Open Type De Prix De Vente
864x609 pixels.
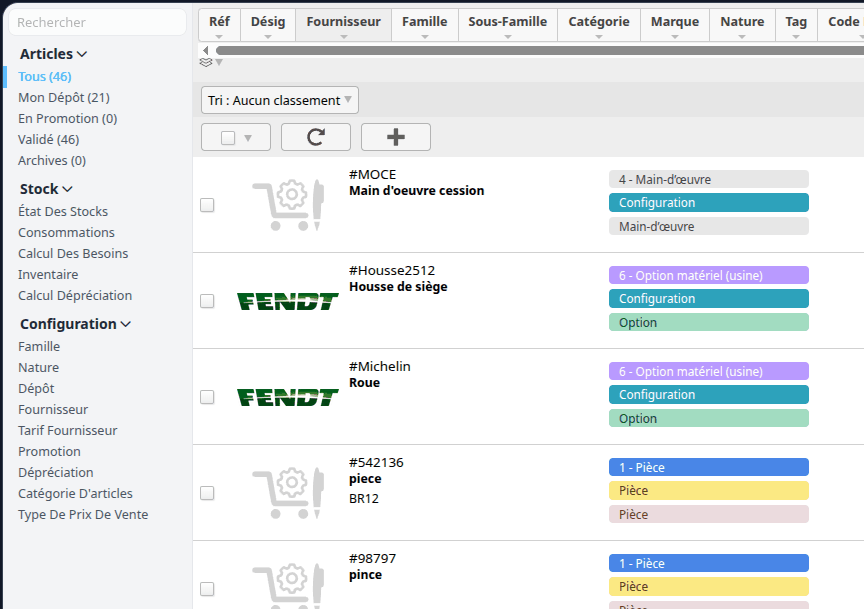pos(83,514)
